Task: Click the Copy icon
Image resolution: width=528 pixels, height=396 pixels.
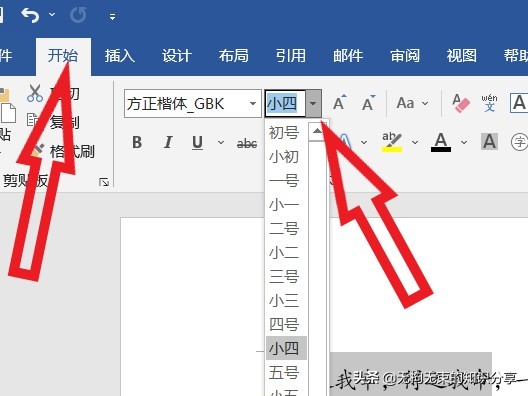Action: [33, 120]
